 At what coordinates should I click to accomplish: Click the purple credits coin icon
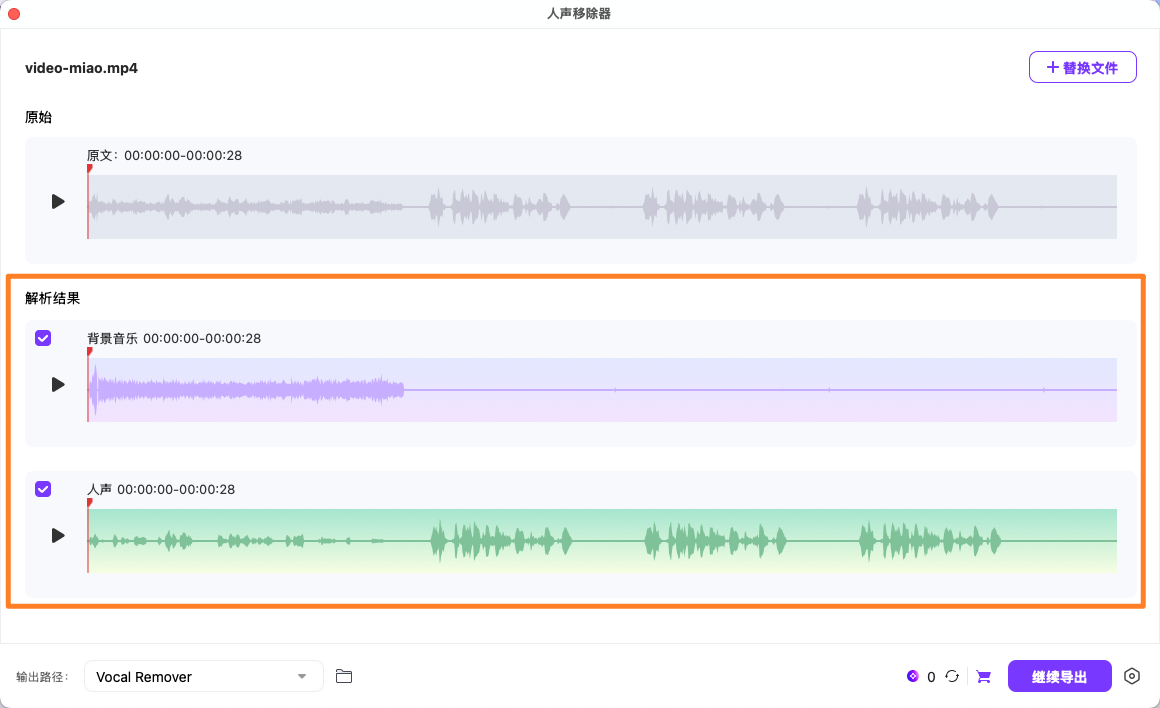912,677
